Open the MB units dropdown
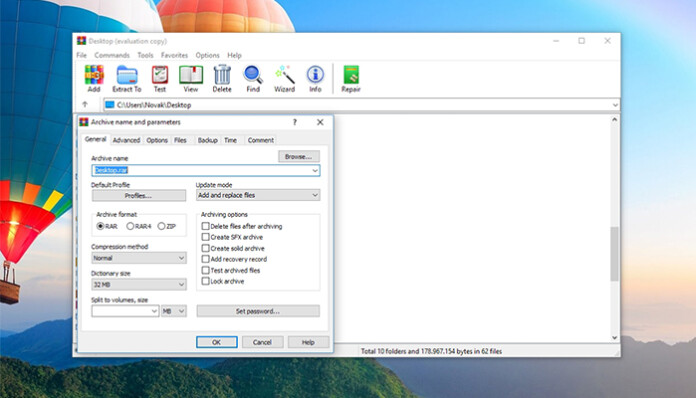The image size is (696, 398). point(174,311)
